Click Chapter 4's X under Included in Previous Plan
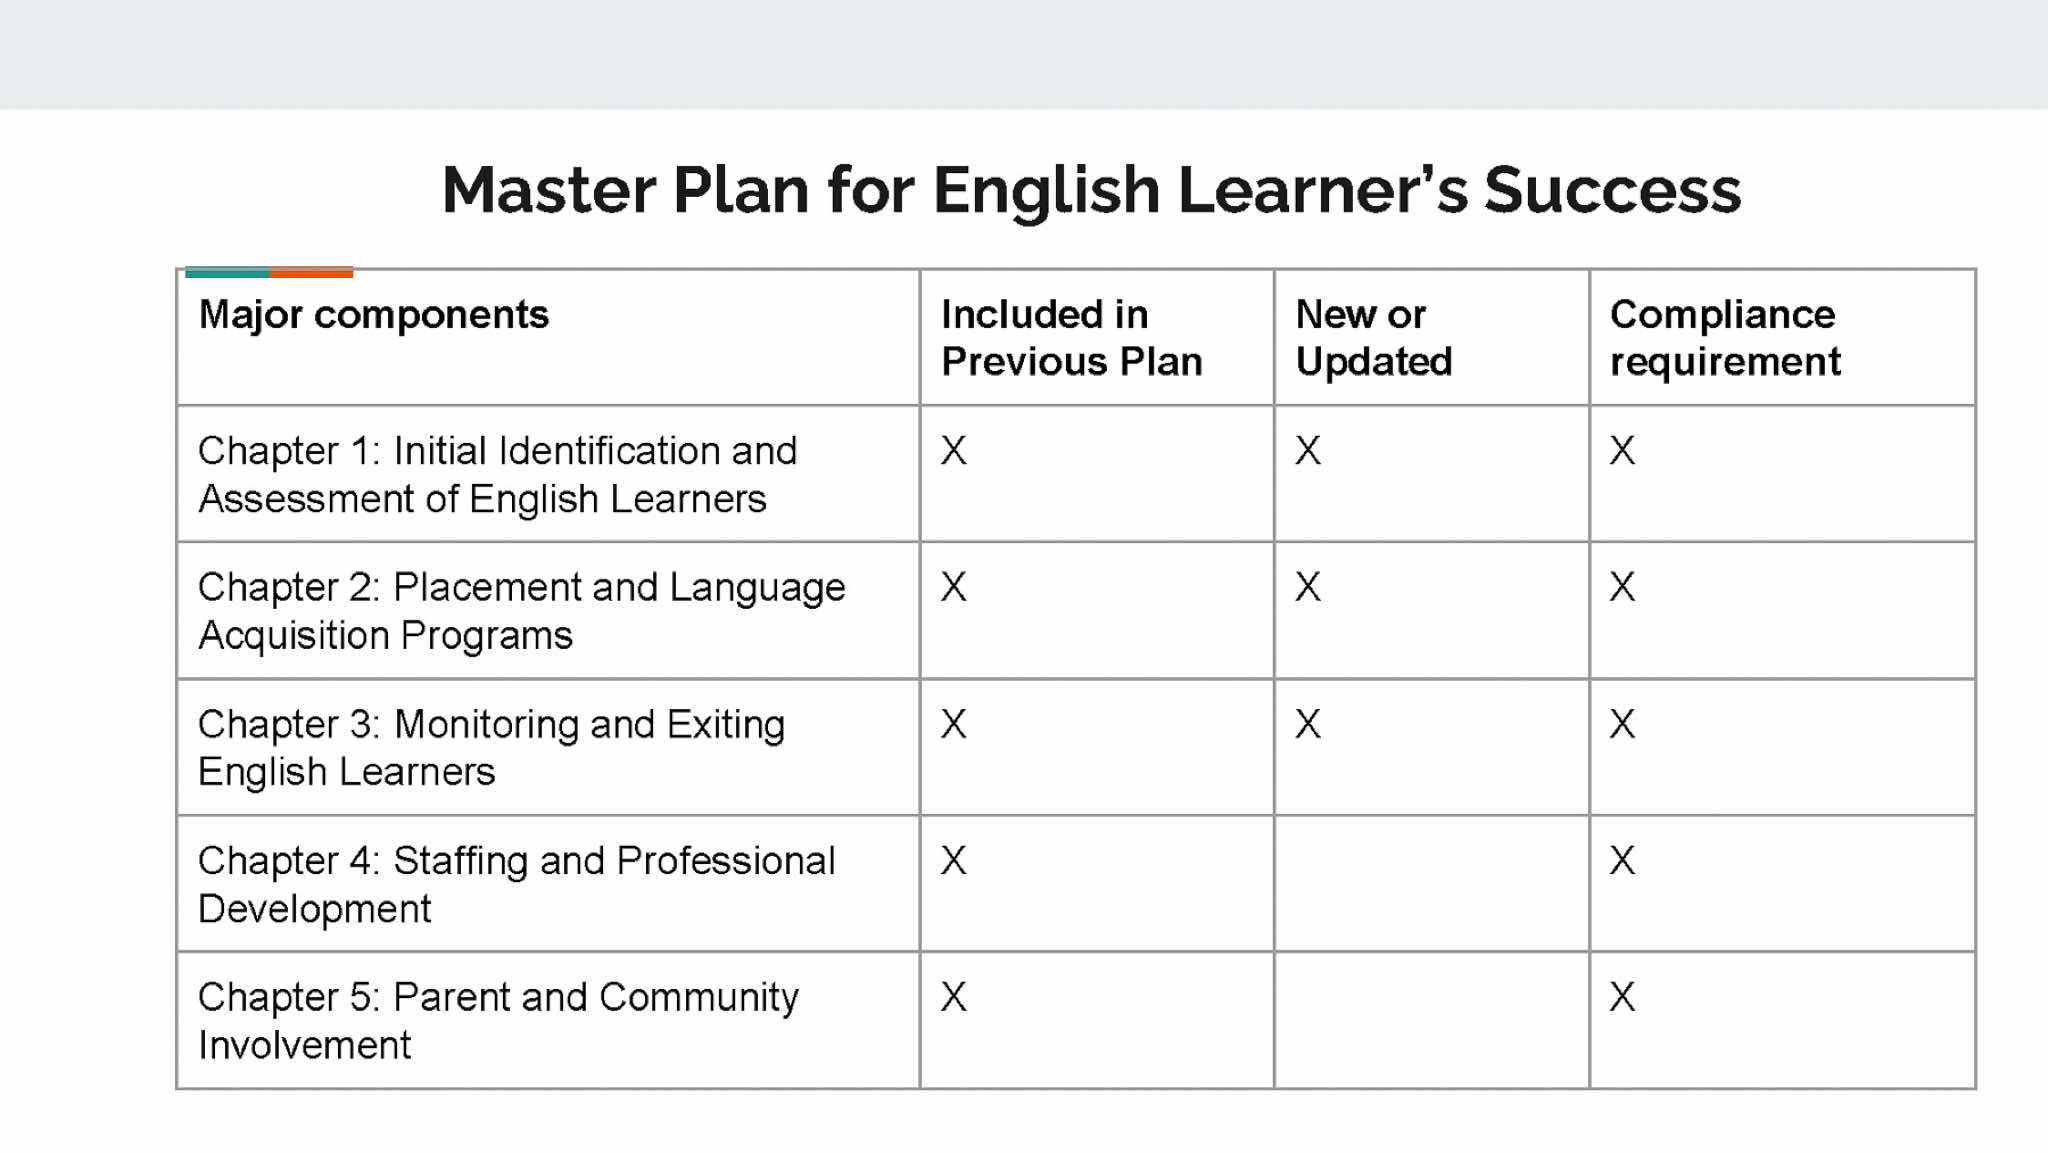This screenshot has height=1153, width=2048. click(954, 861)
